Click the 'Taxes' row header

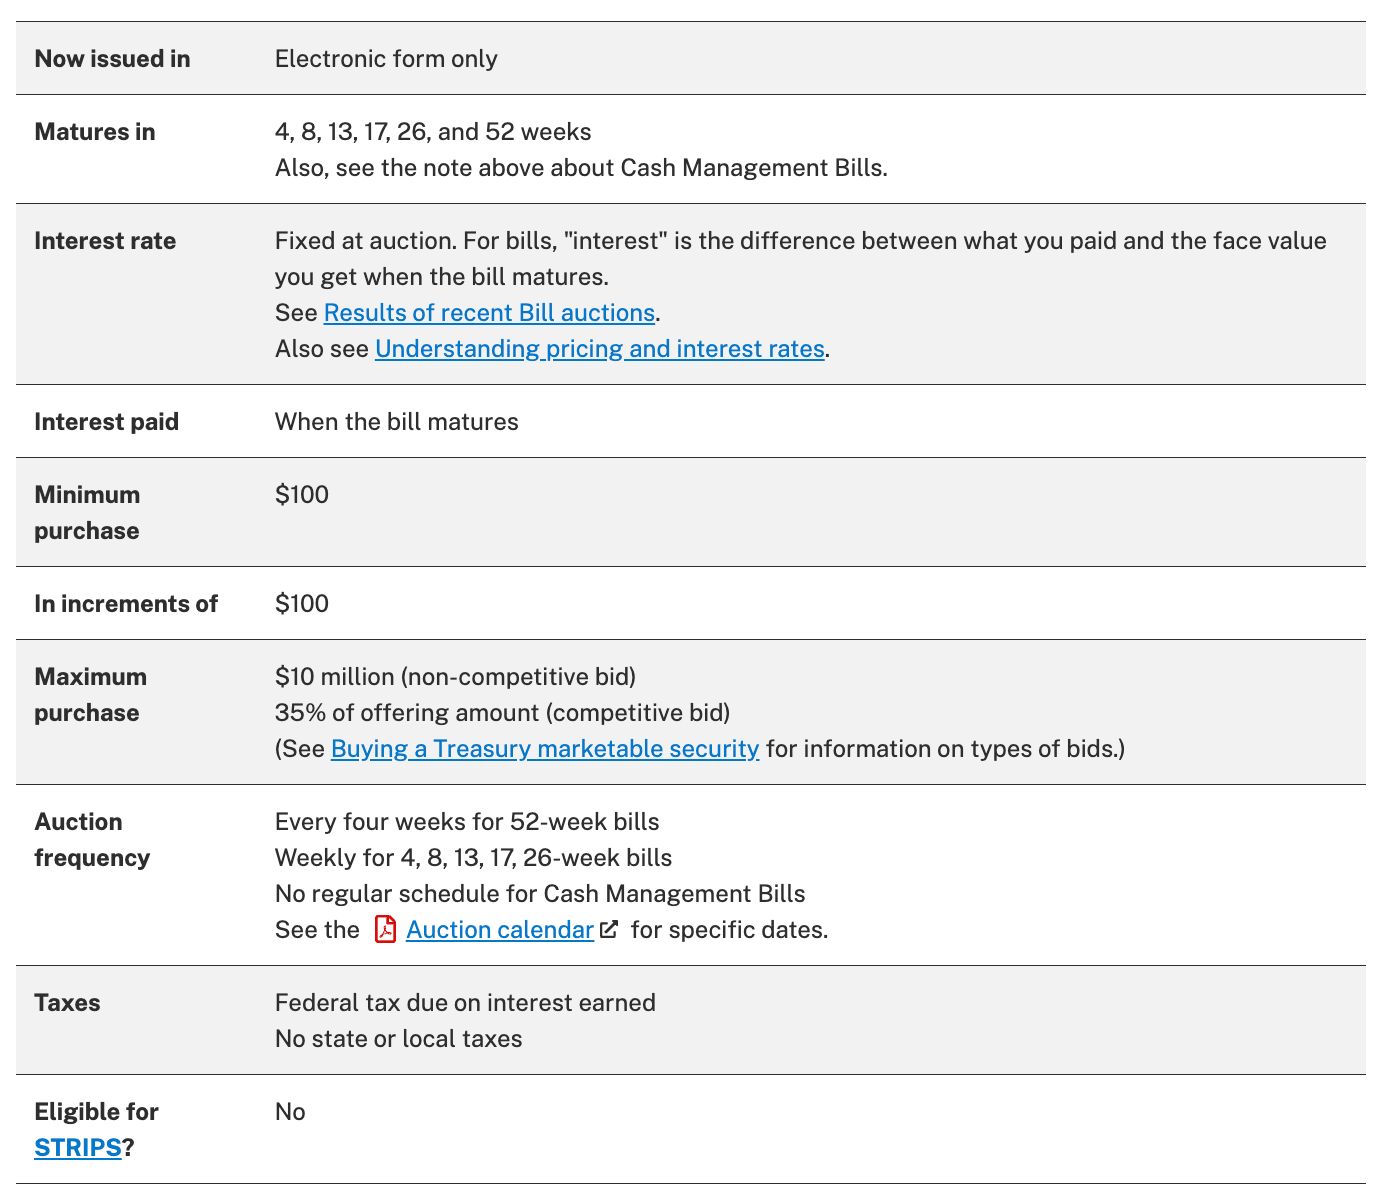[x=67, y=1003]
